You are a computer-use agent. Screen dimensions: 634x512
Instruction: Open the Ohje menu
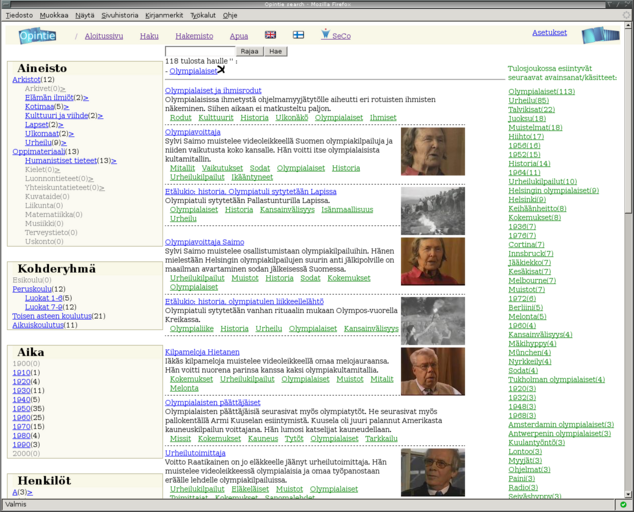(x=230, y=15)
